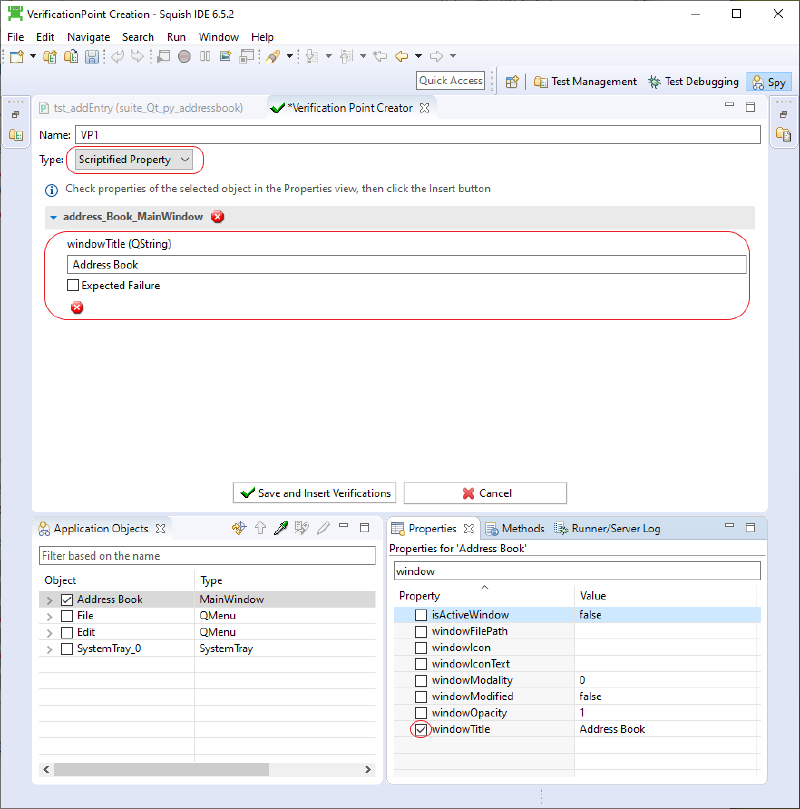Check the SystemTray_0 object checkbox

[67, 649]
